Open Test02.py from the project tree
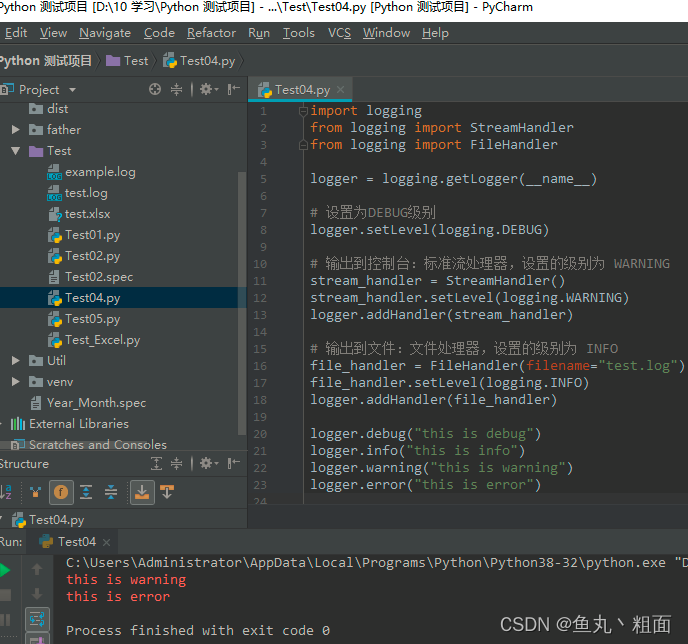Screen dimensions: 688x644 tap(84, 256)
